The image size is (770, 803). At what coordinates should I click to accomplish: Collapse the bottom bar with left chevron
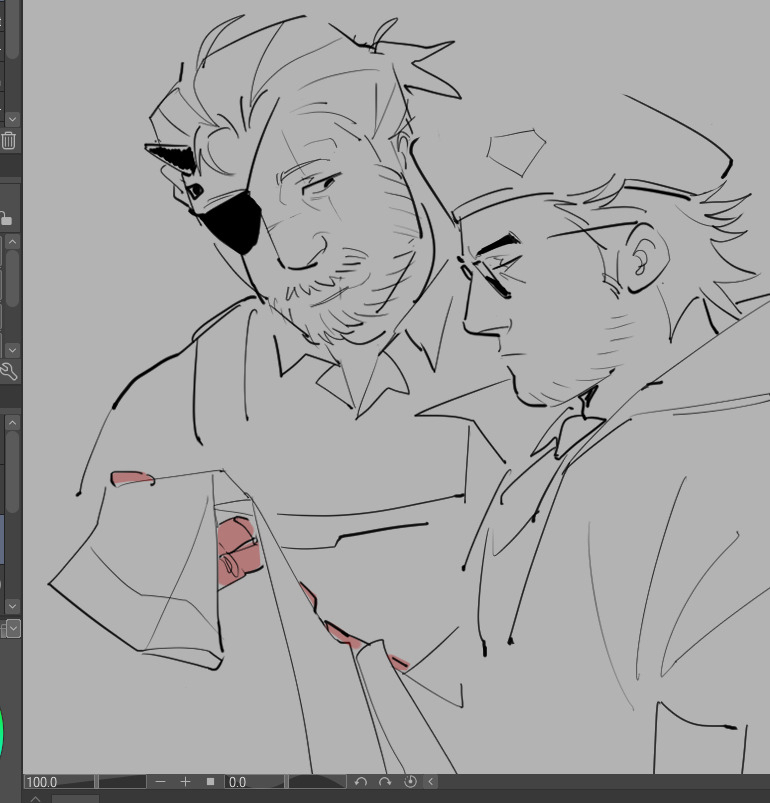coord(431,782)
